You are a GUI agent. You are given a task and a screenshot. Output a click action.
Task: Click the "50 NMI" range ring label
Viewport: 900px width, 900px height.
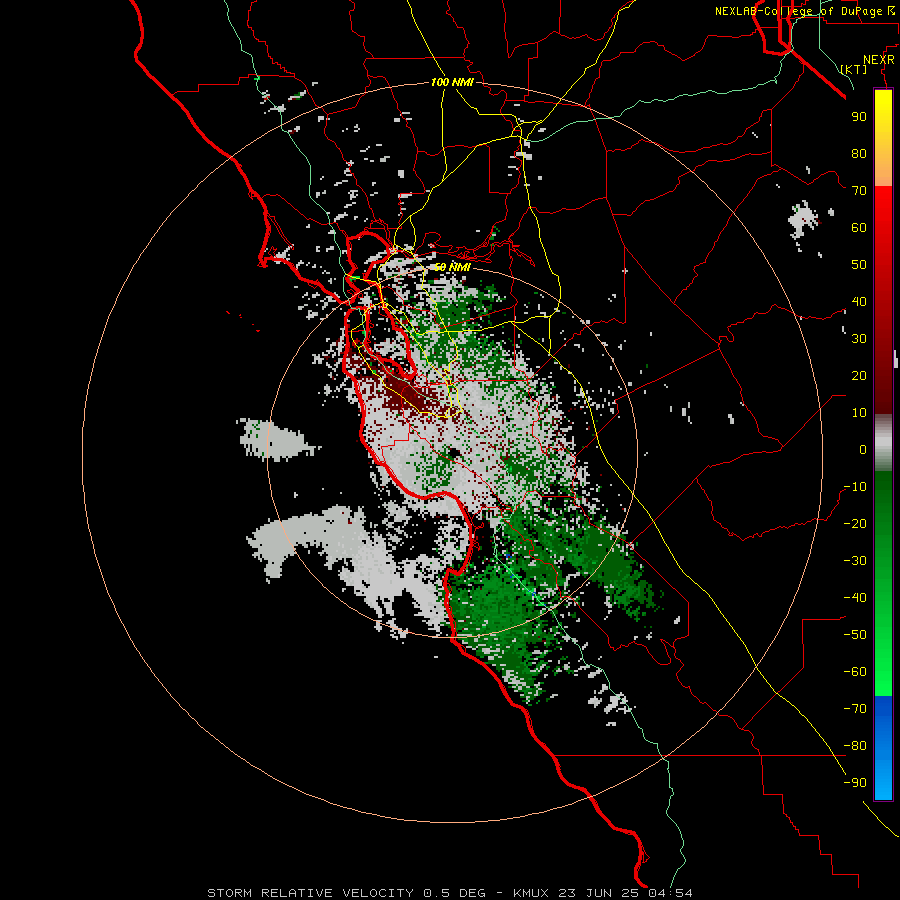point(452,267)
